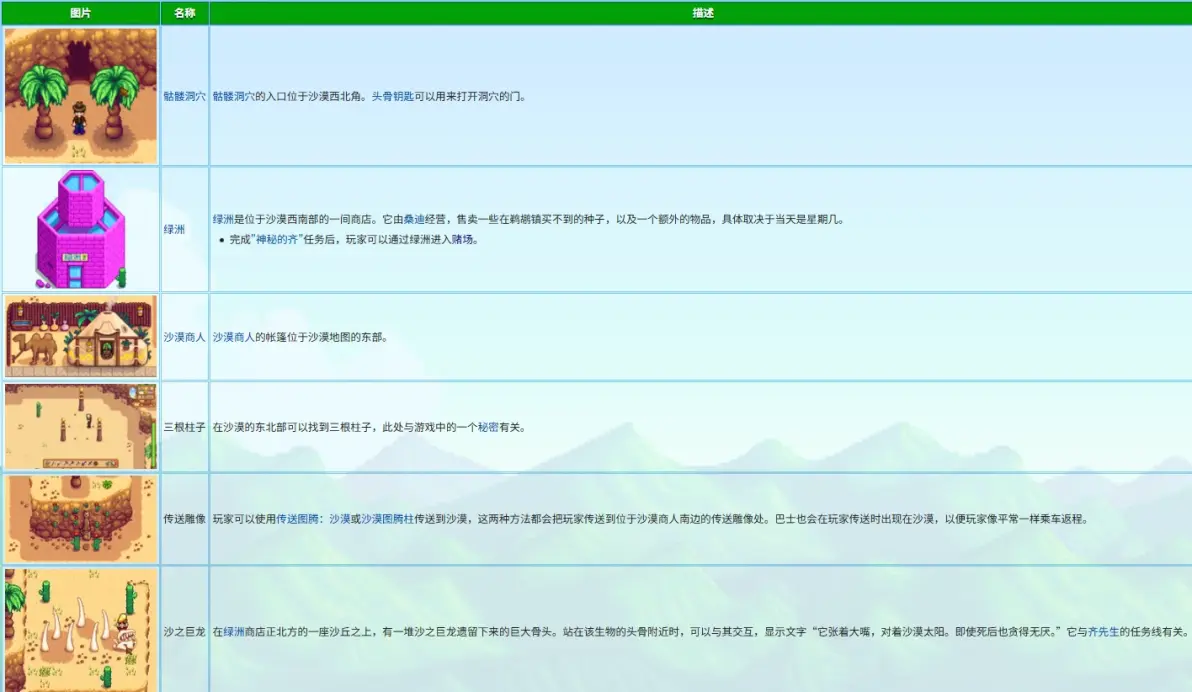
Task: Open the Desert Trader tent and camel image
Action: tap(81, 337)
